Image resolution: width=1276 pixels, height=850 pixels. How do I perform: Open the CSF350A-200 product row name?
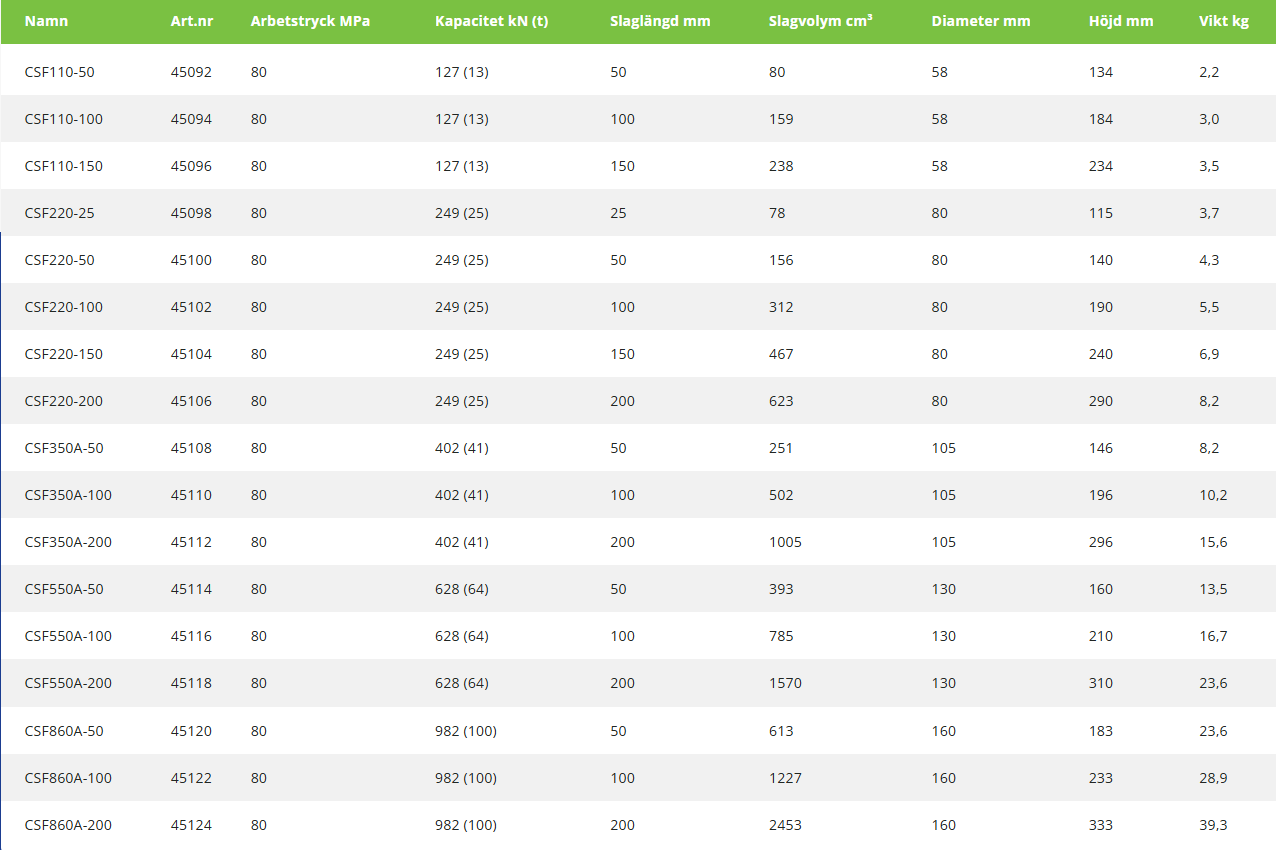(x=68, y=542)
